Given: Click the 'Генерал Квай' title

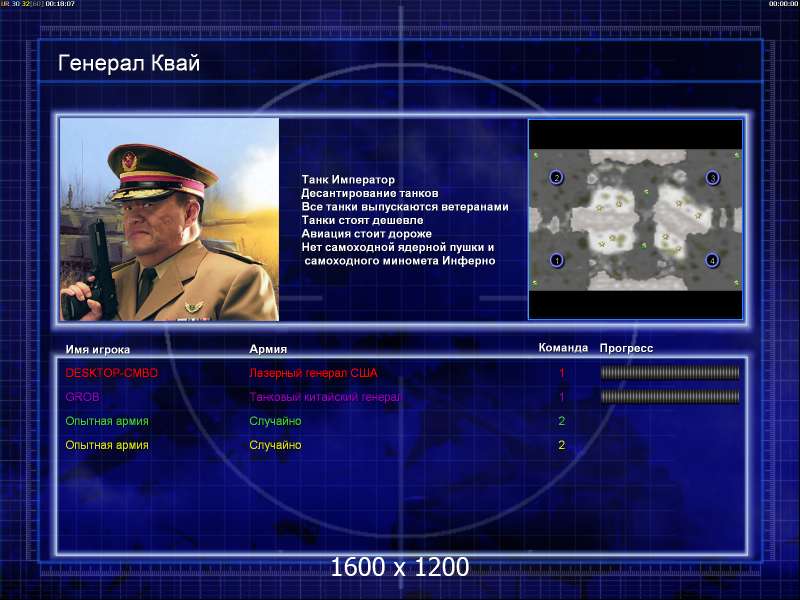Looking at the screenshot, I should pos(129,63).
